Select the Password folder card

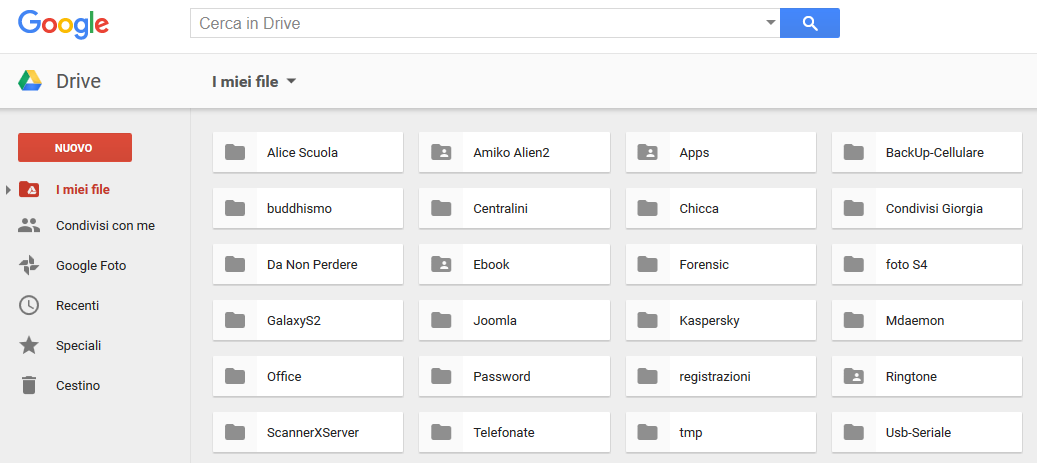point(514,376)
